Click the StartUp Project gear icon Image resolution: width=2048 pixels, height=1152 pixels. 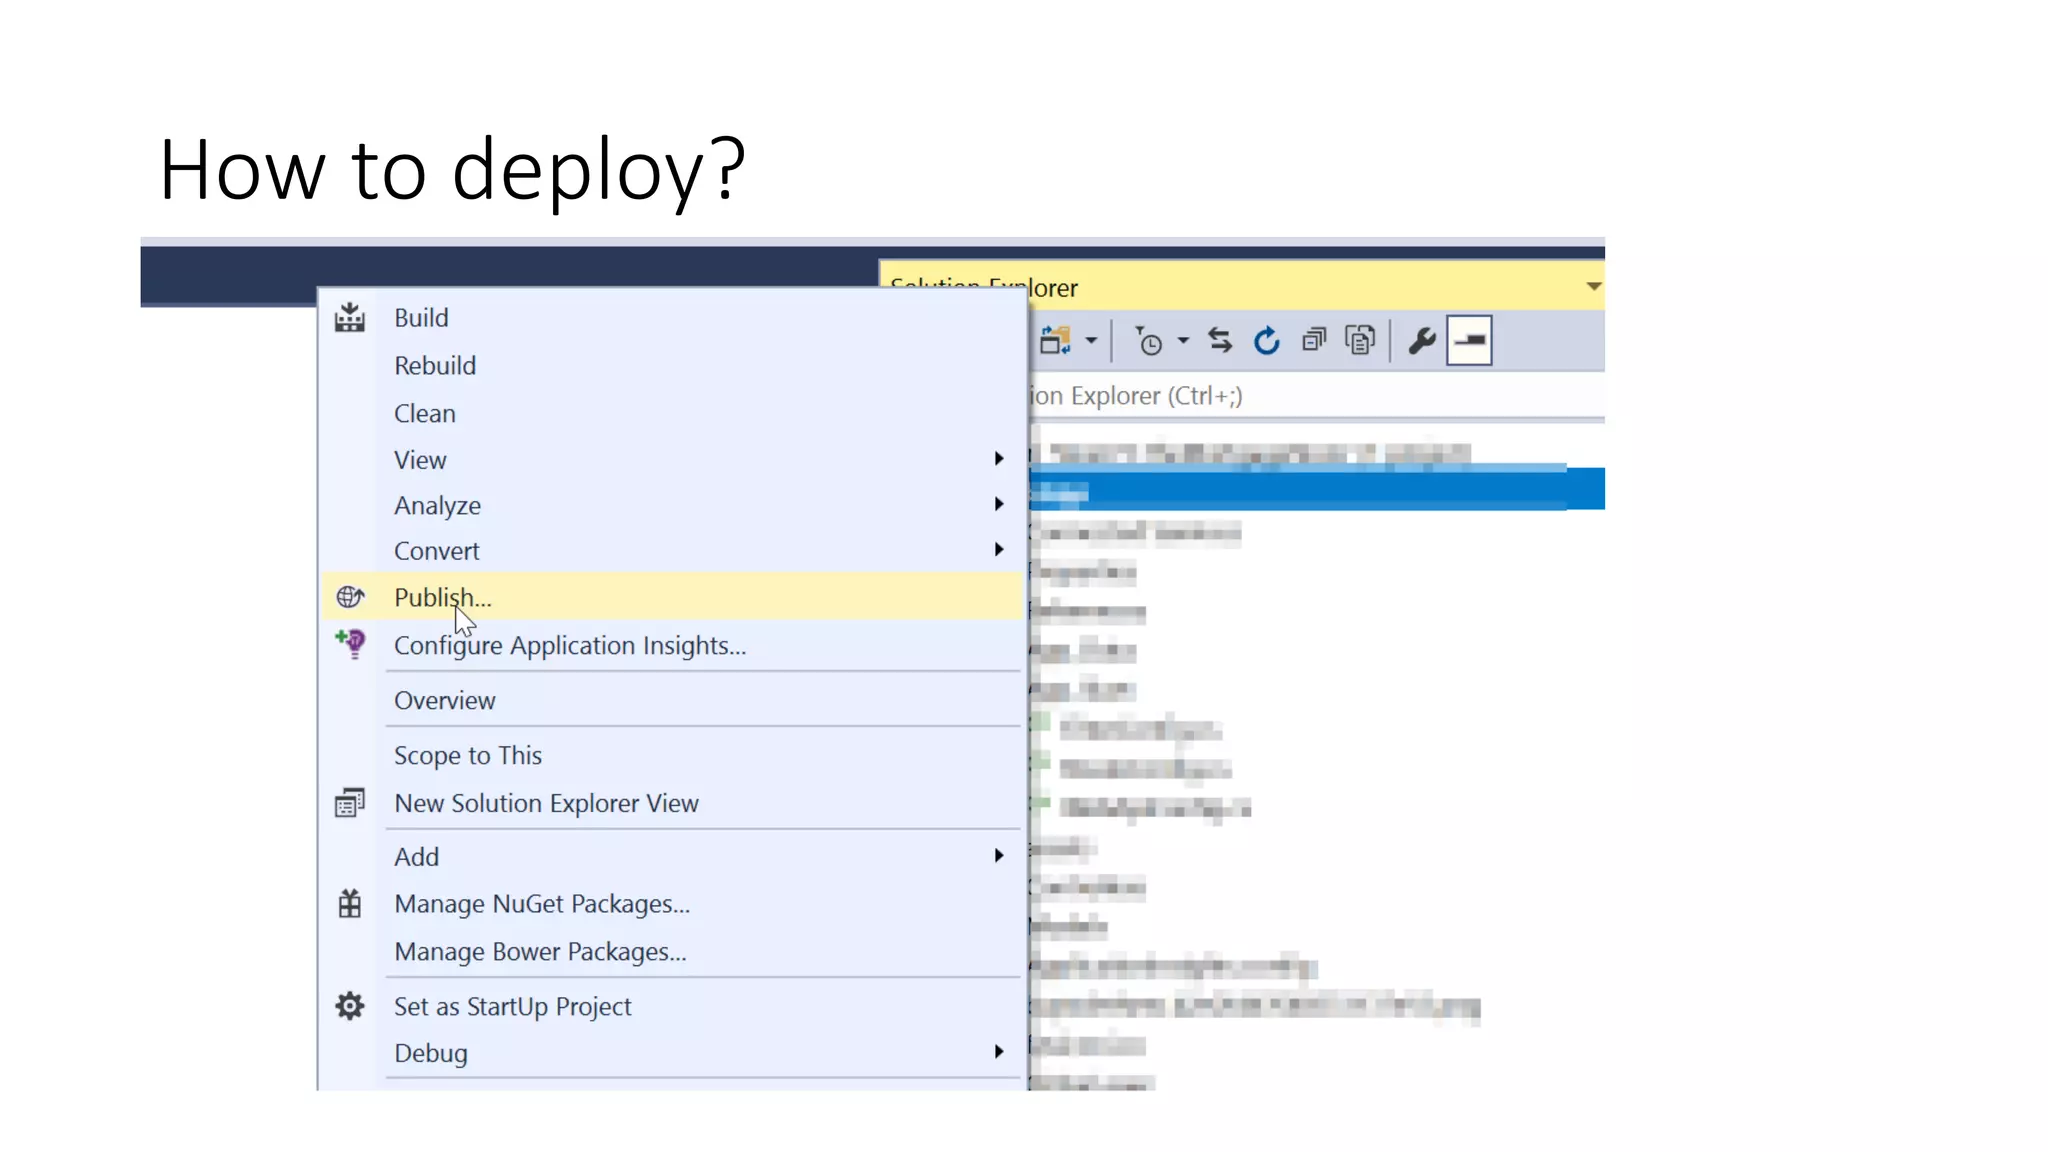tap(349, 1006)
